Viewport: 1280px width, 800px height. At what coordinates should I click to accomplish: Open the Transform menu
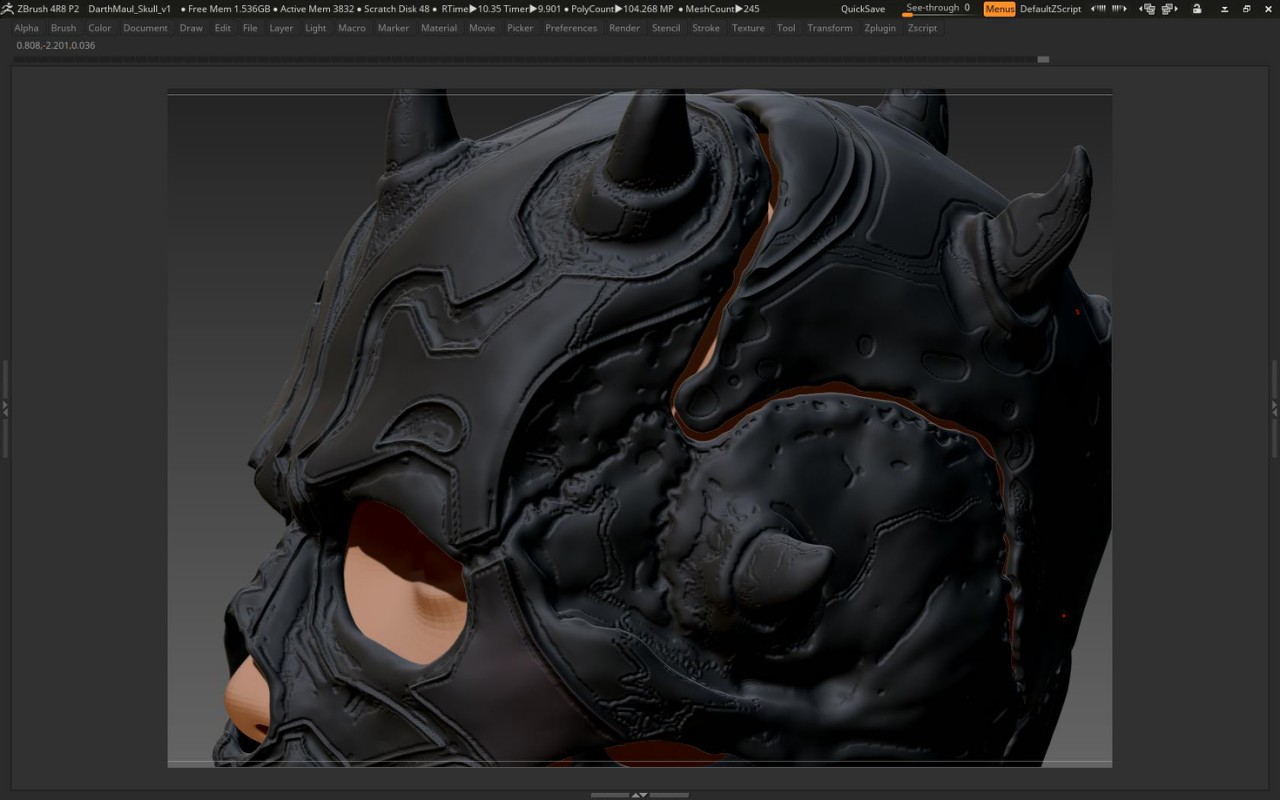(830, 28)
